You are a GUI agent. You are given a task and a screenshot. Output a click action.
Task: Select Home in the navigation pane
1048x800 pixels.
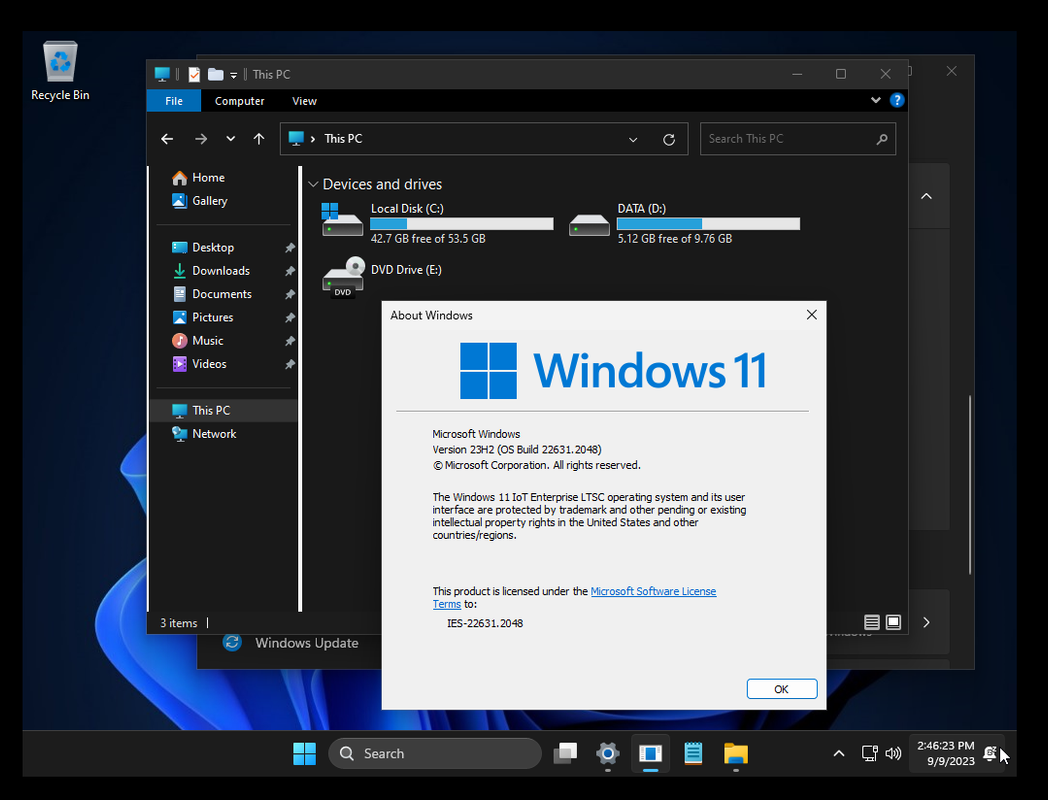tap(198, 178)
